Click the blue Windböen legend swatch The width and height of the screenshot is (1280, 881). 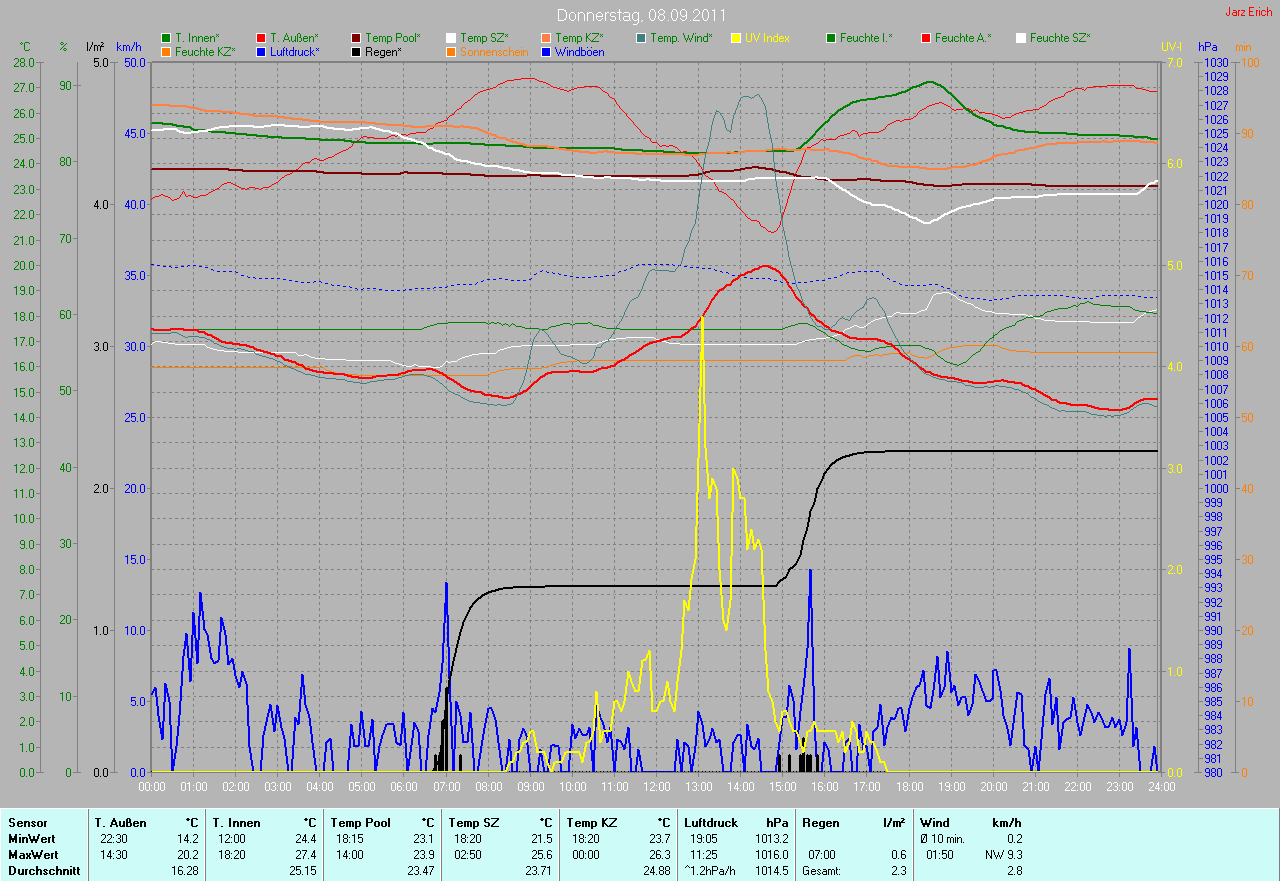point(546,51)
